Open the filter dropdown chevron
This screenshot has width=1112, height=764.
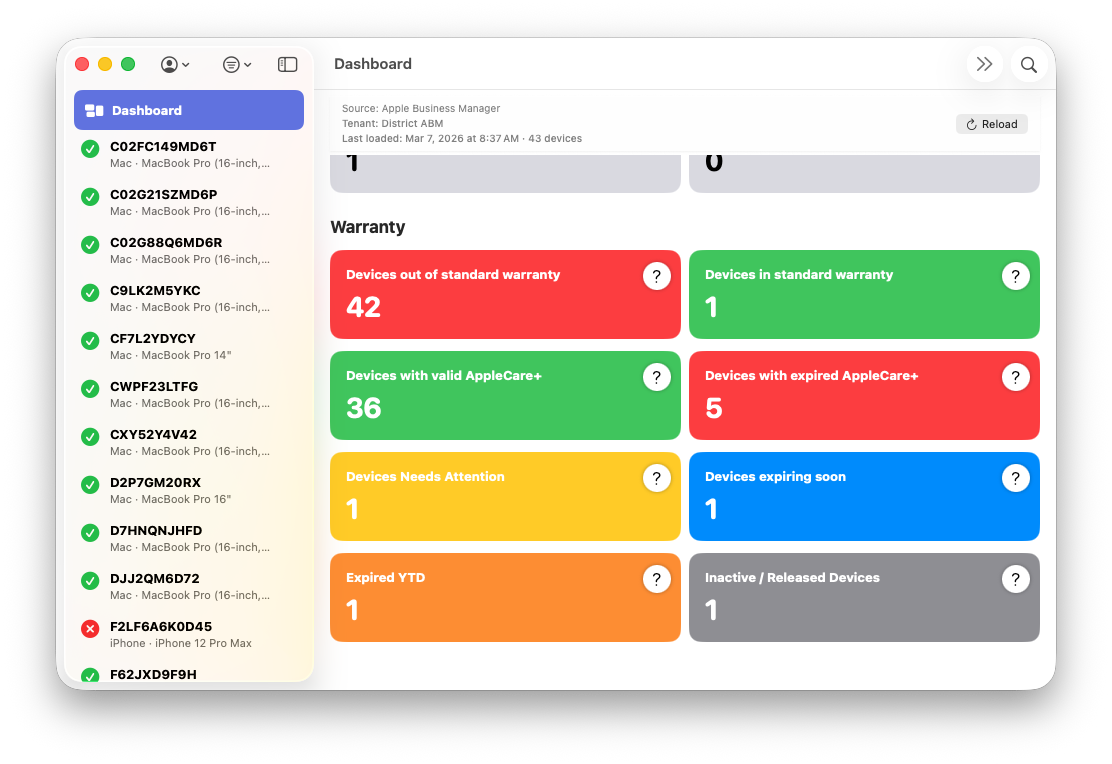249,63
